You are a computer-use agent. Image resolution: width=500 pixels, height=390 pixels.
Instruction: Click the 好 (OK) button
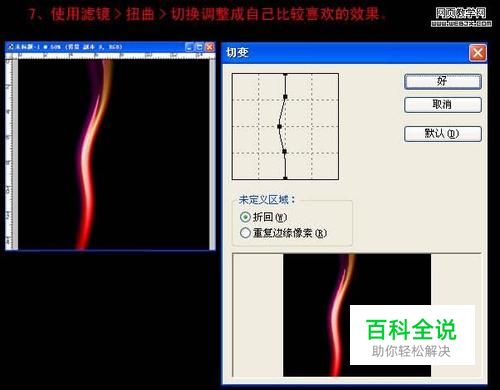[443, 82]
